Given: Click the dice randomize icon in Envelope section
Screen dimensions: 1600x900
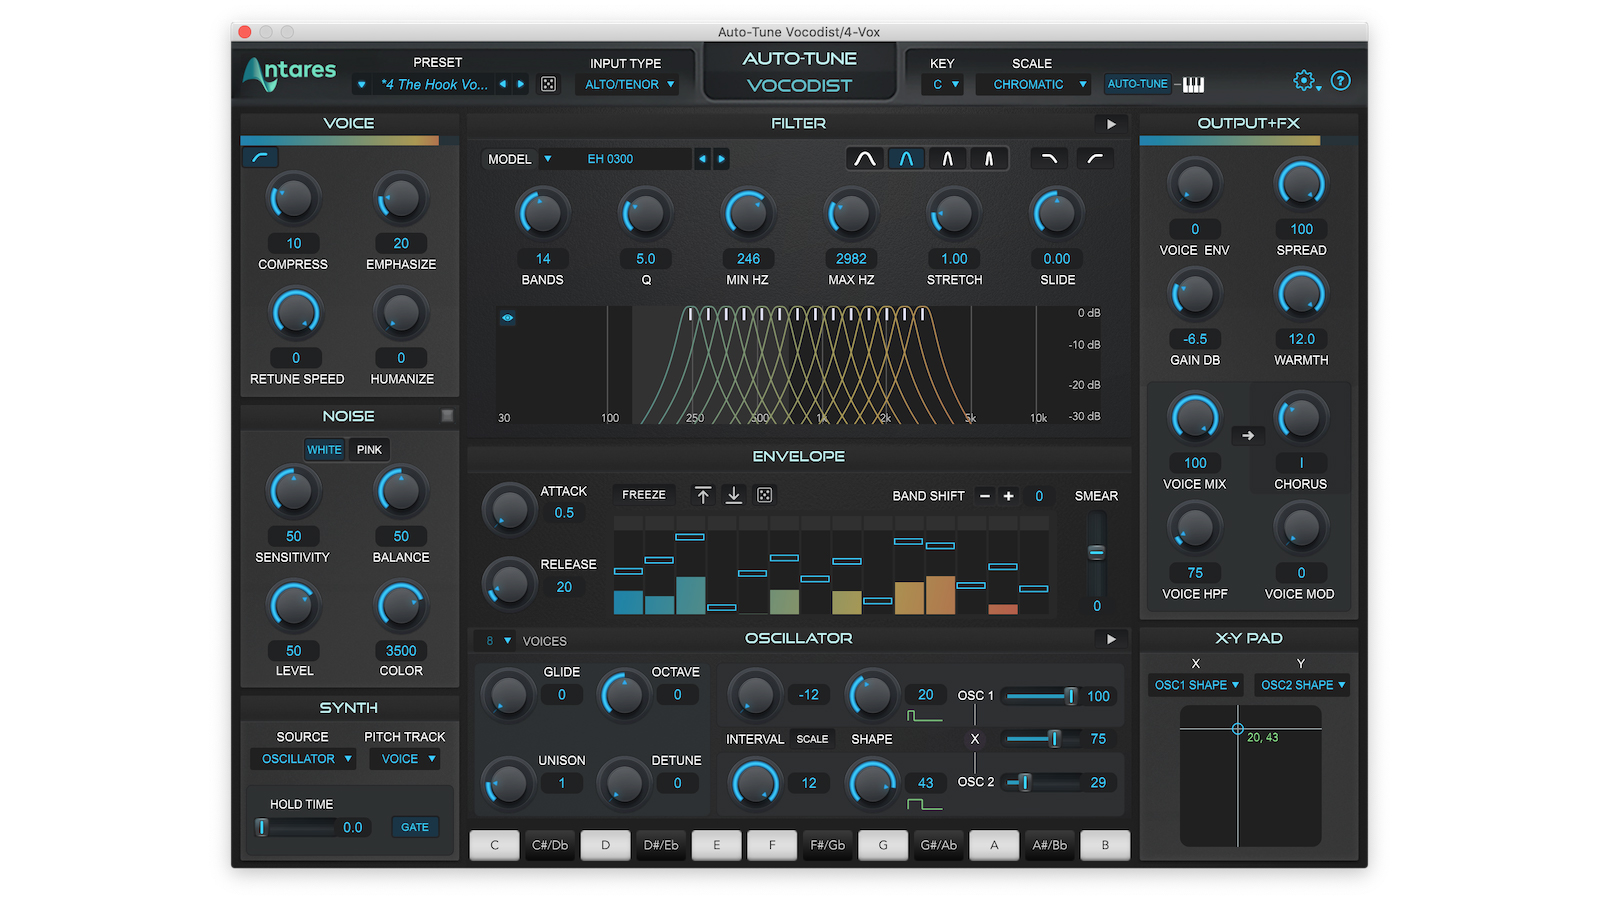Looking at the screenshot, I should [x=764, y=495].
